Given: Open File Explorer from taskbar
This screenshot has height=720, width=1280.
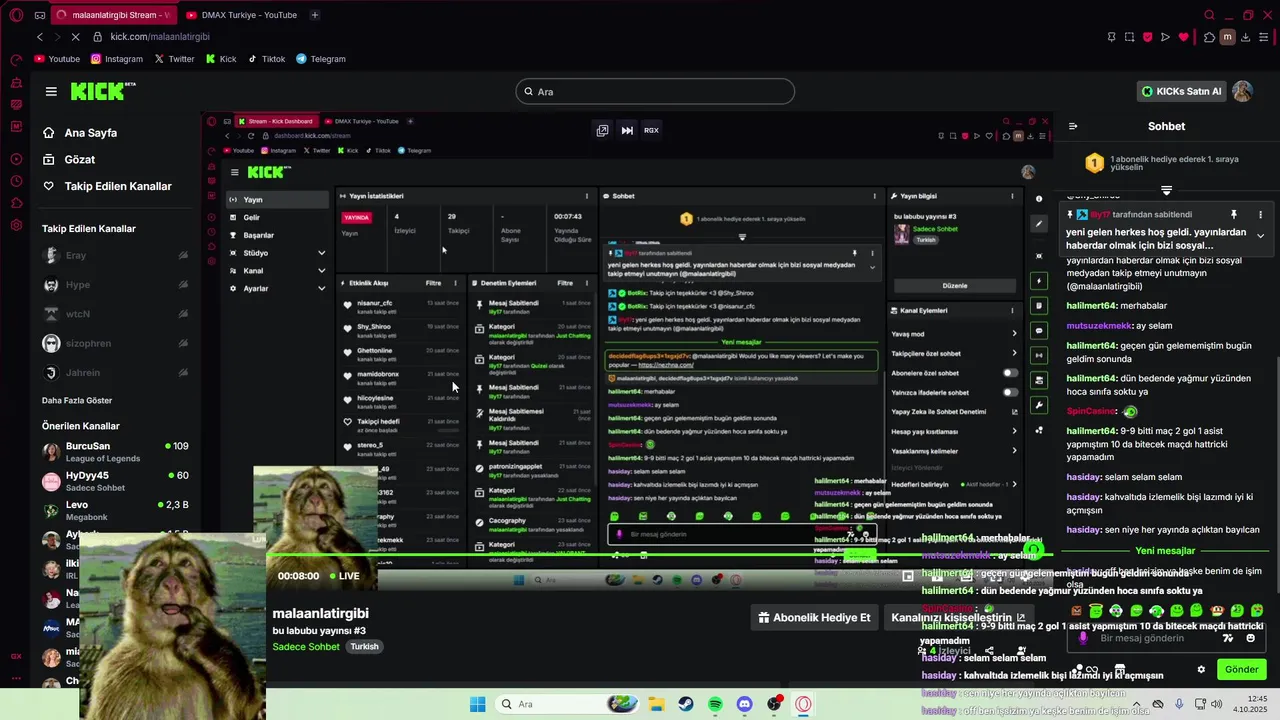Looking at the screenshot, I should tap(657, 704).
